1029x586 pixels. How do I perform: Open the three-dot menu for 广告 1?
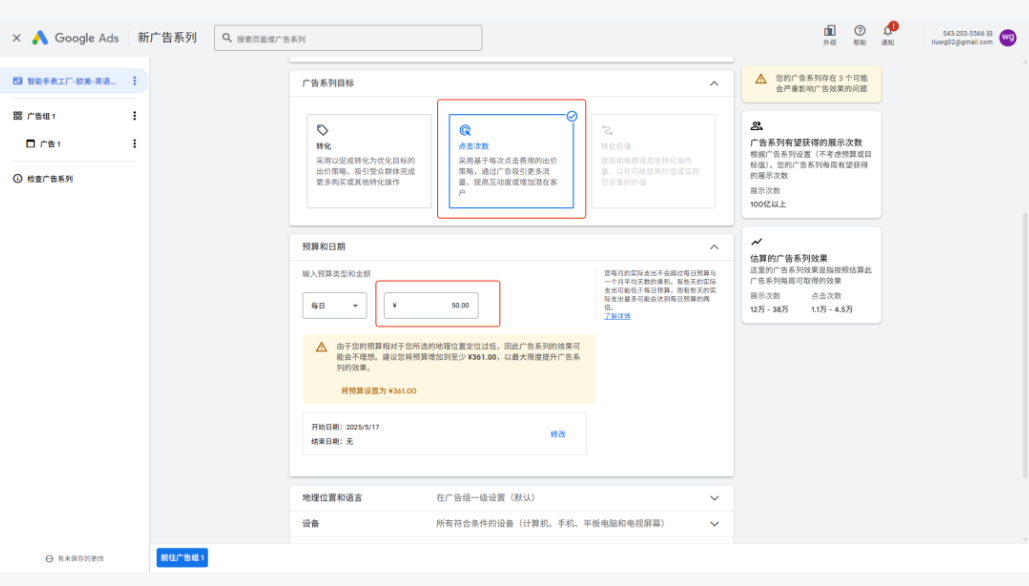pos(135,143)
